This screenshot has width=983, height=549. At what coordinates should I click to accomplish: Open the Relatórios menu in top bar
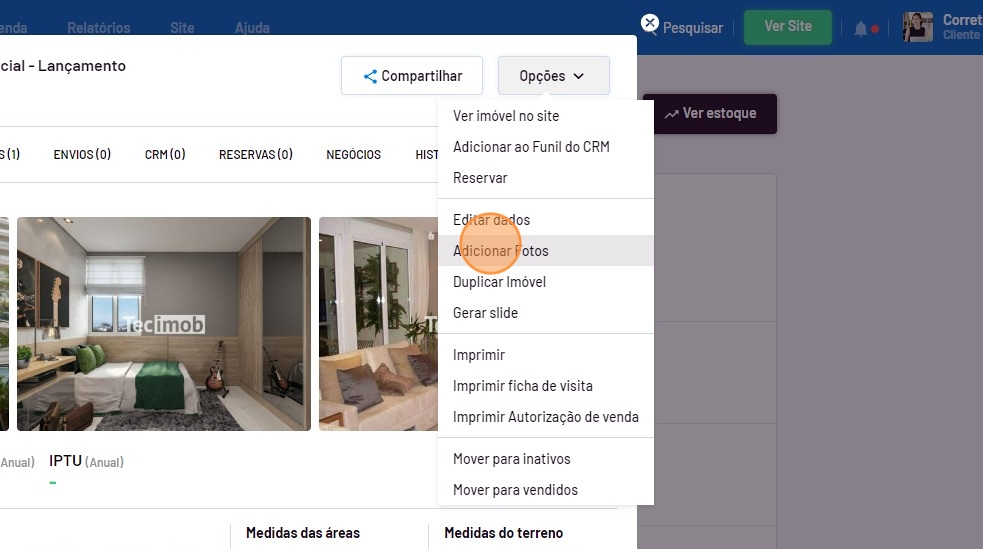click(x=98, y=28)
